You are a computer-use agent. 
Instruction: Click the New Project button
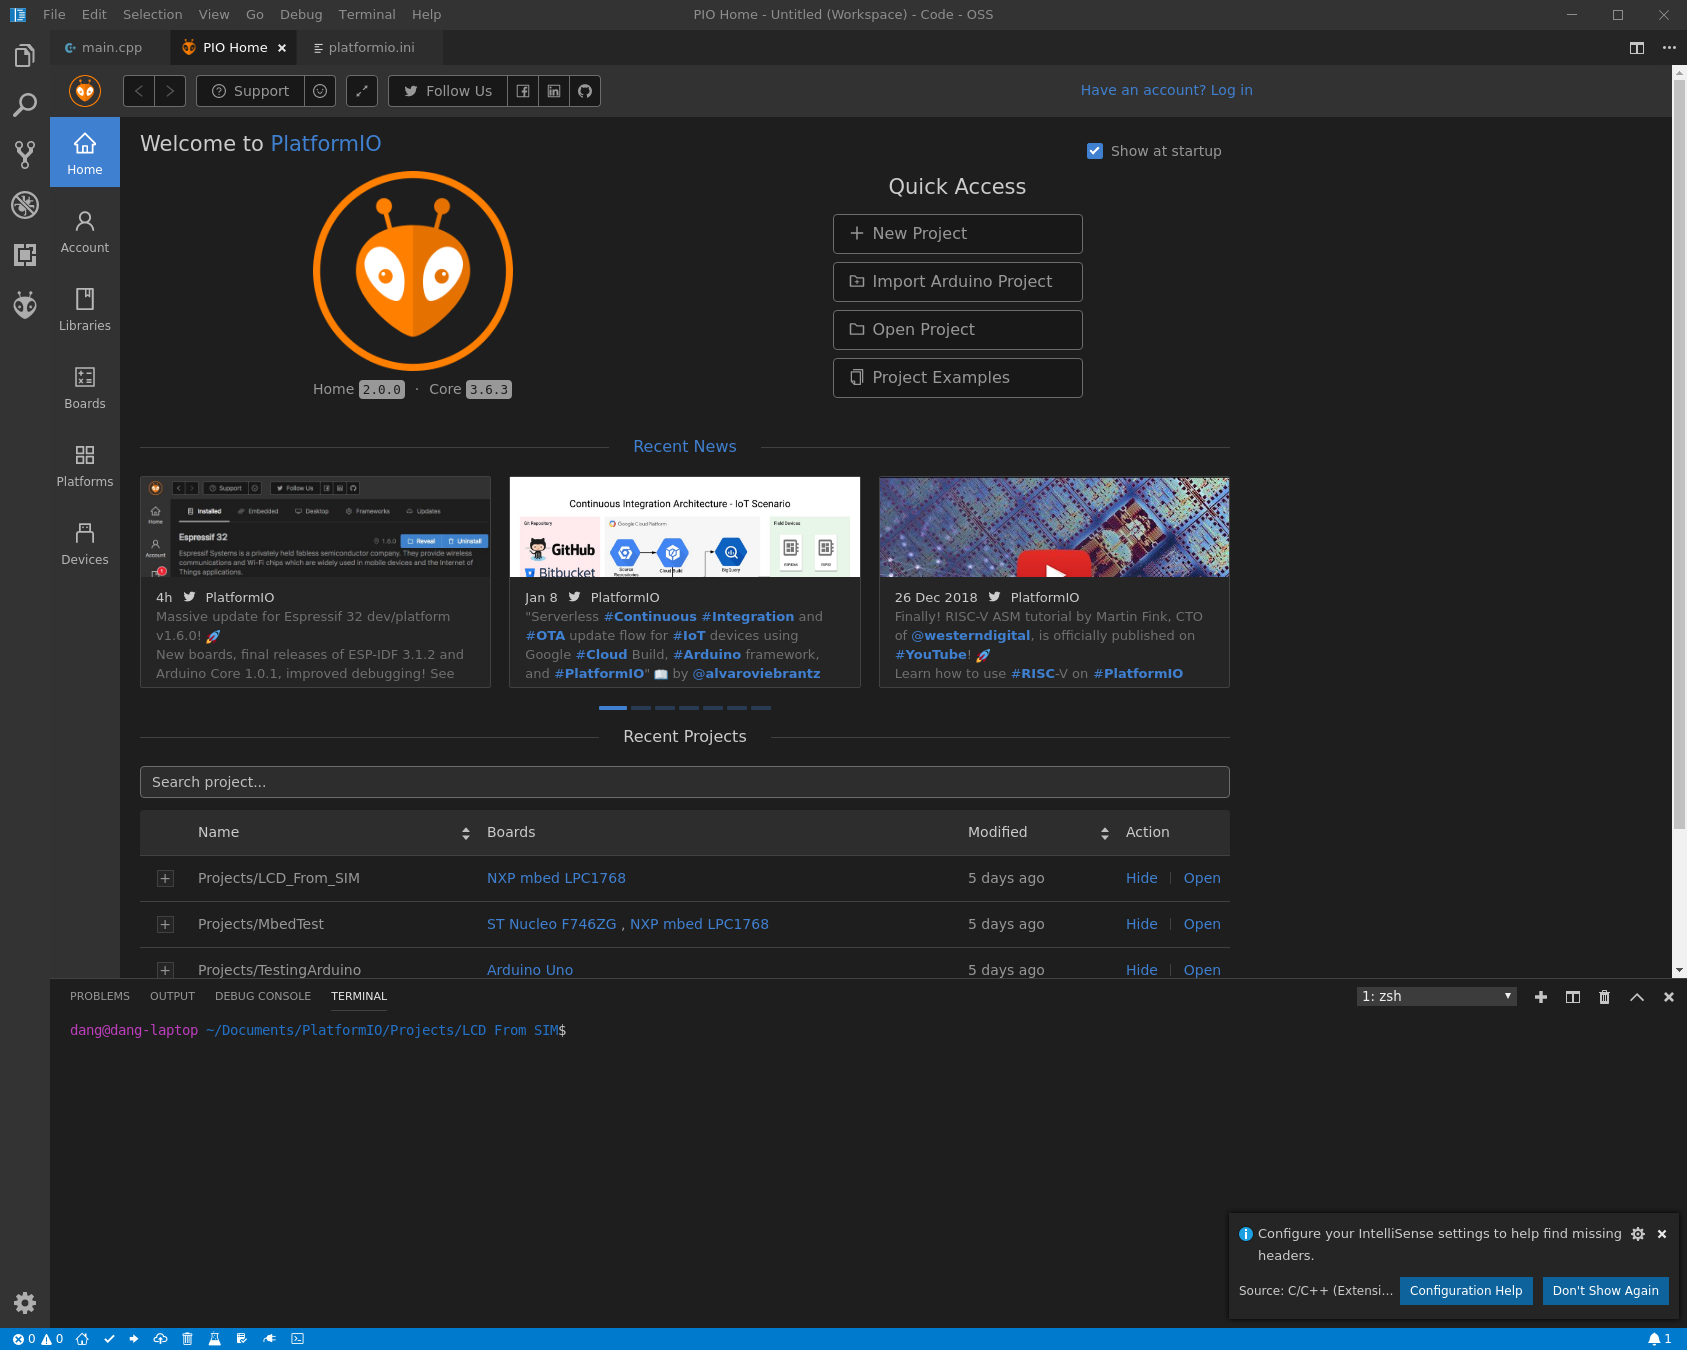957,233
